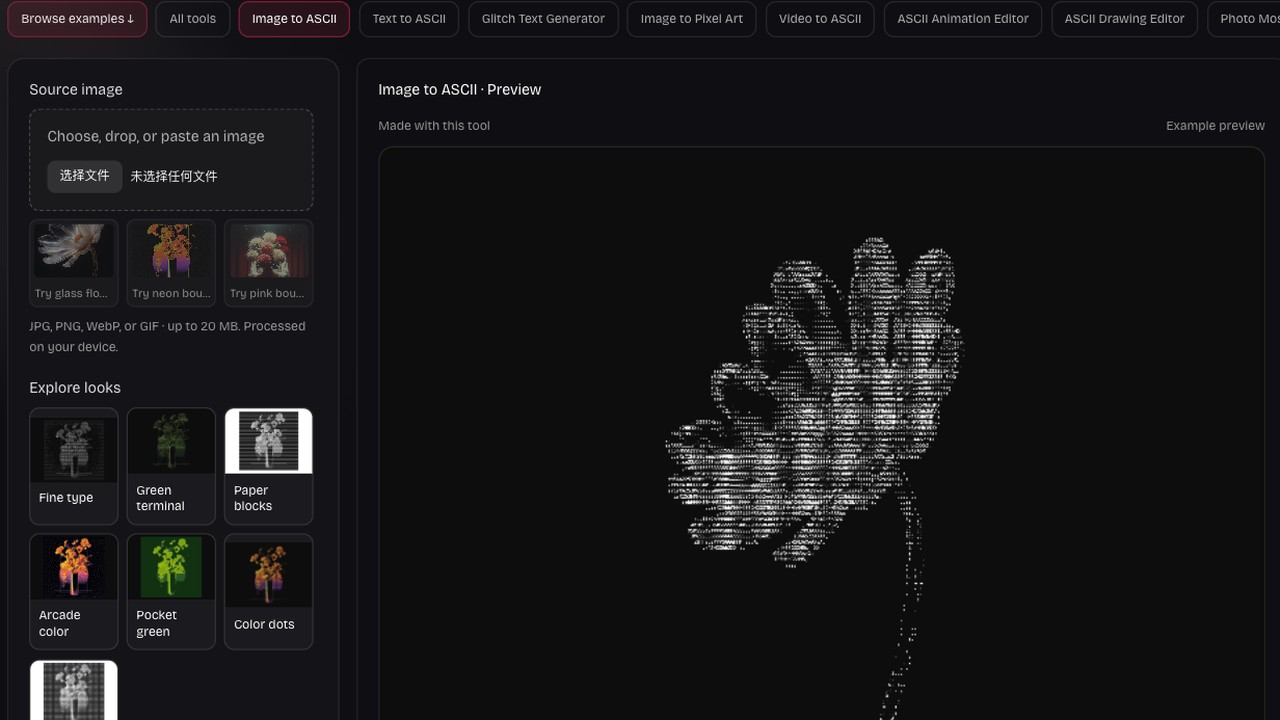Click the ASCII flower preview canvas
Image resolution: width=1280 pixels, height=720 pixels.
click(x=822, y=434)
